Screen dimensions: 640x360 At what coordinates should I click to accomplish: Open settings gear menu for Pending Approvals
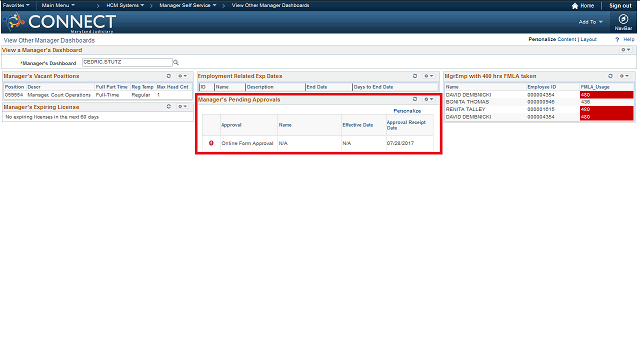point(428,99)
